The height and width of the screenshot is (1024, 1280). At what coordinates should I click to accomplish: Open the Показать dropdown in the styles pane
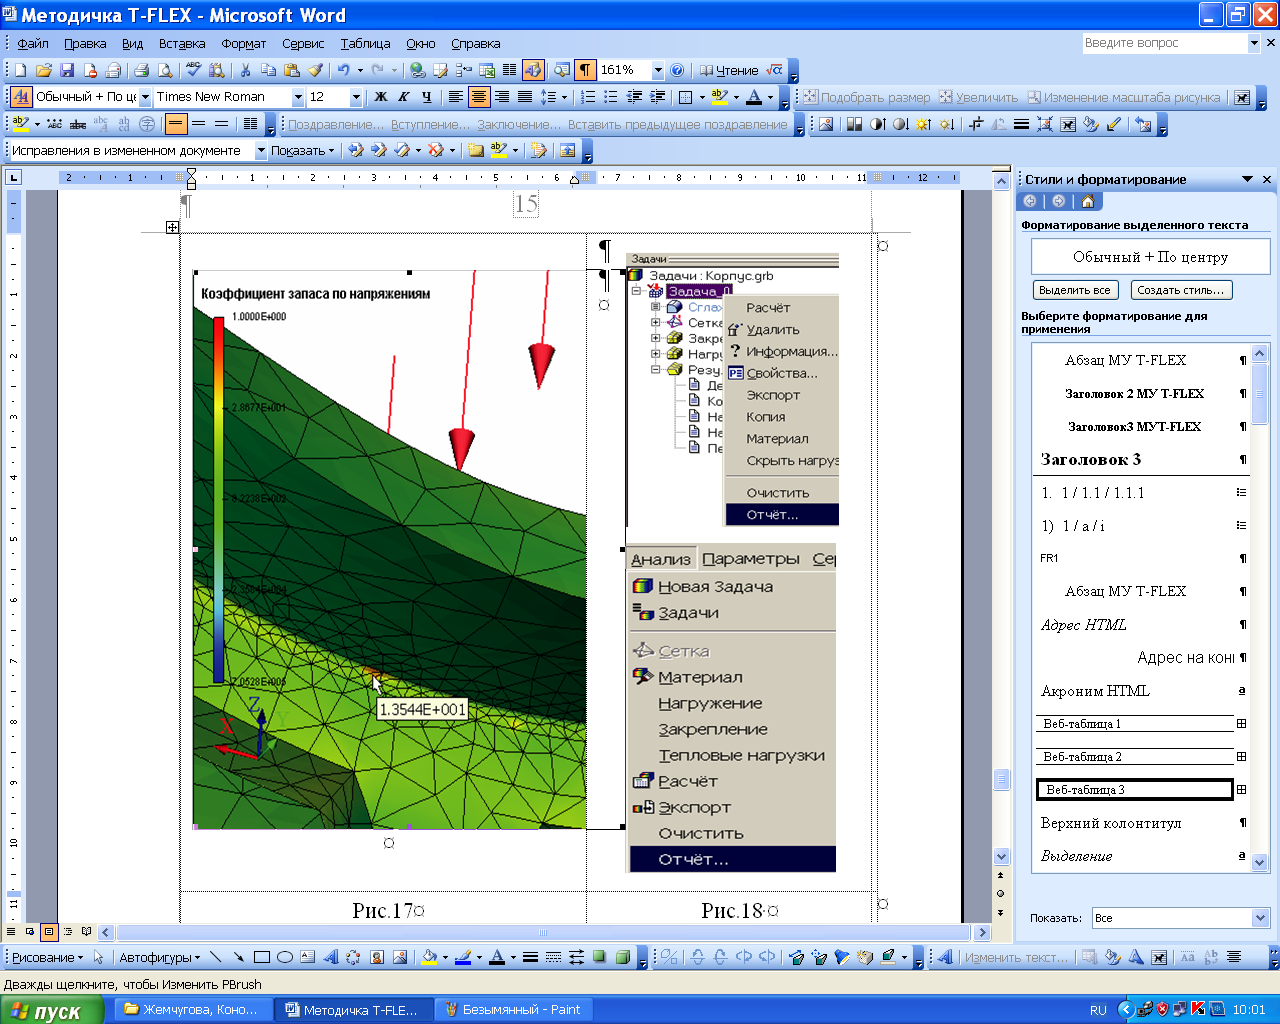coord(1260,918)
